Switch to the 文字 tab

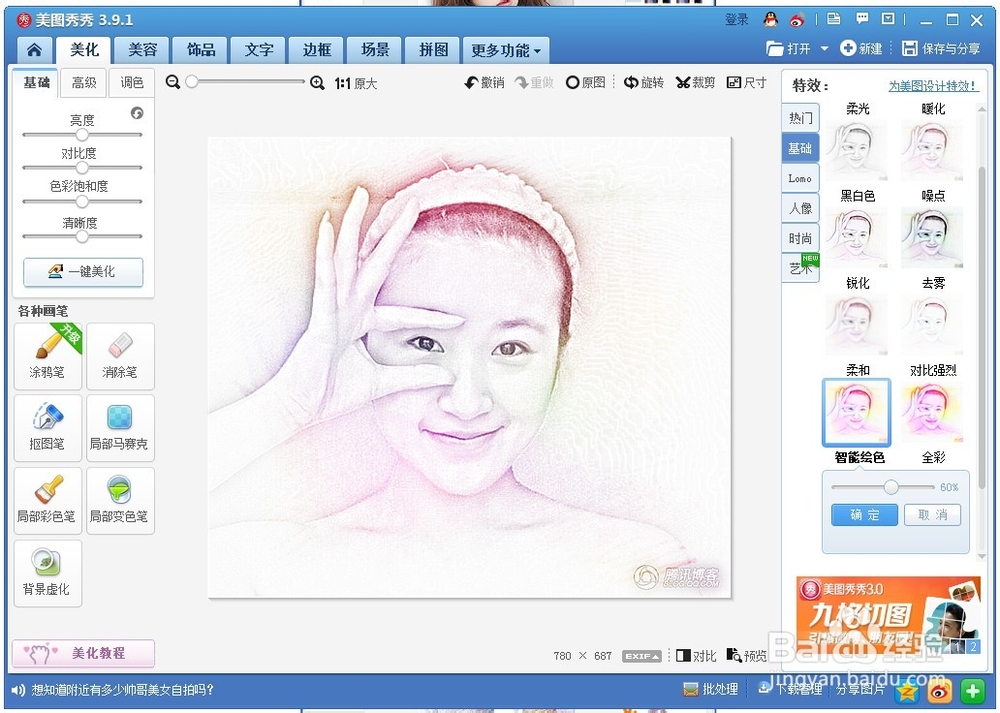click(259, 50)
